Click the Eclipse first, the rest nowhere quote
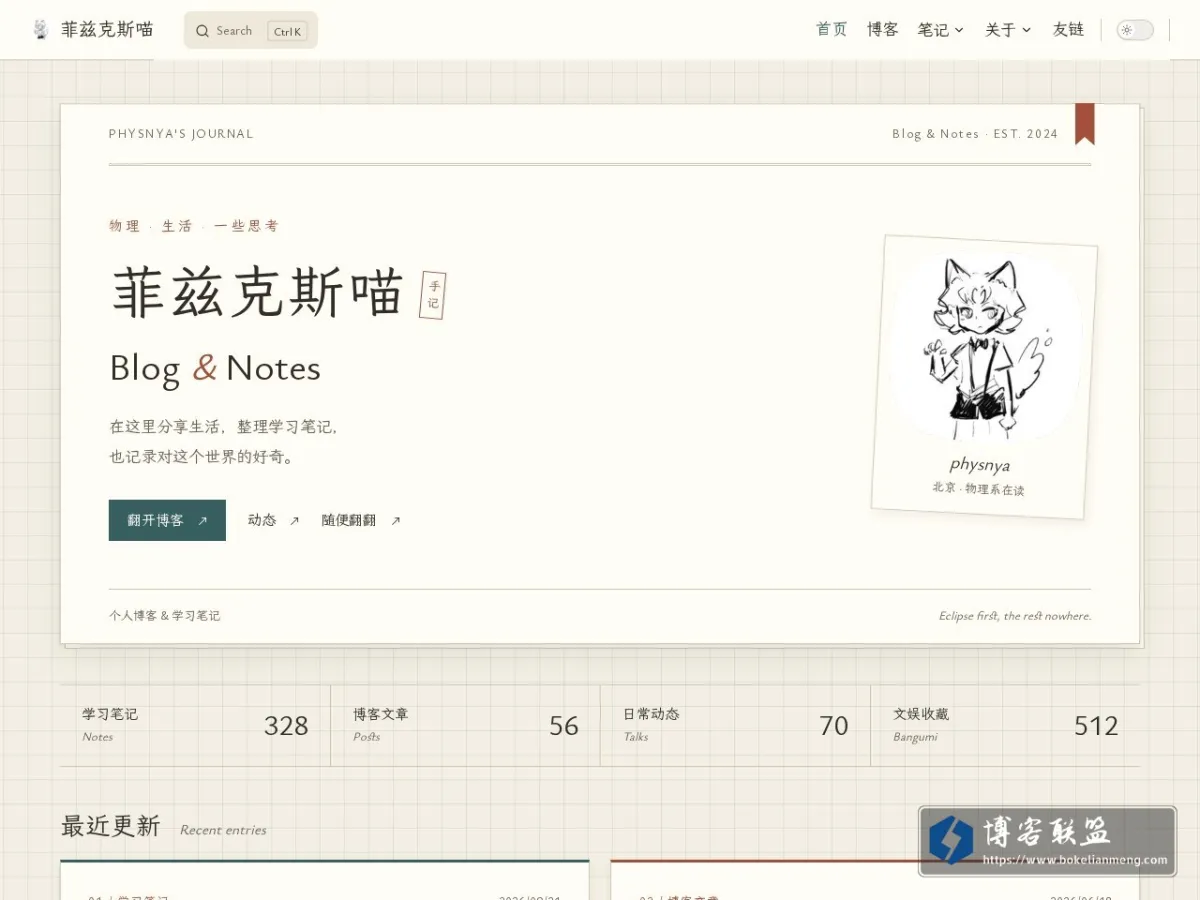This screenshot has width=1200, height=900. click(x=1015, y=616)
